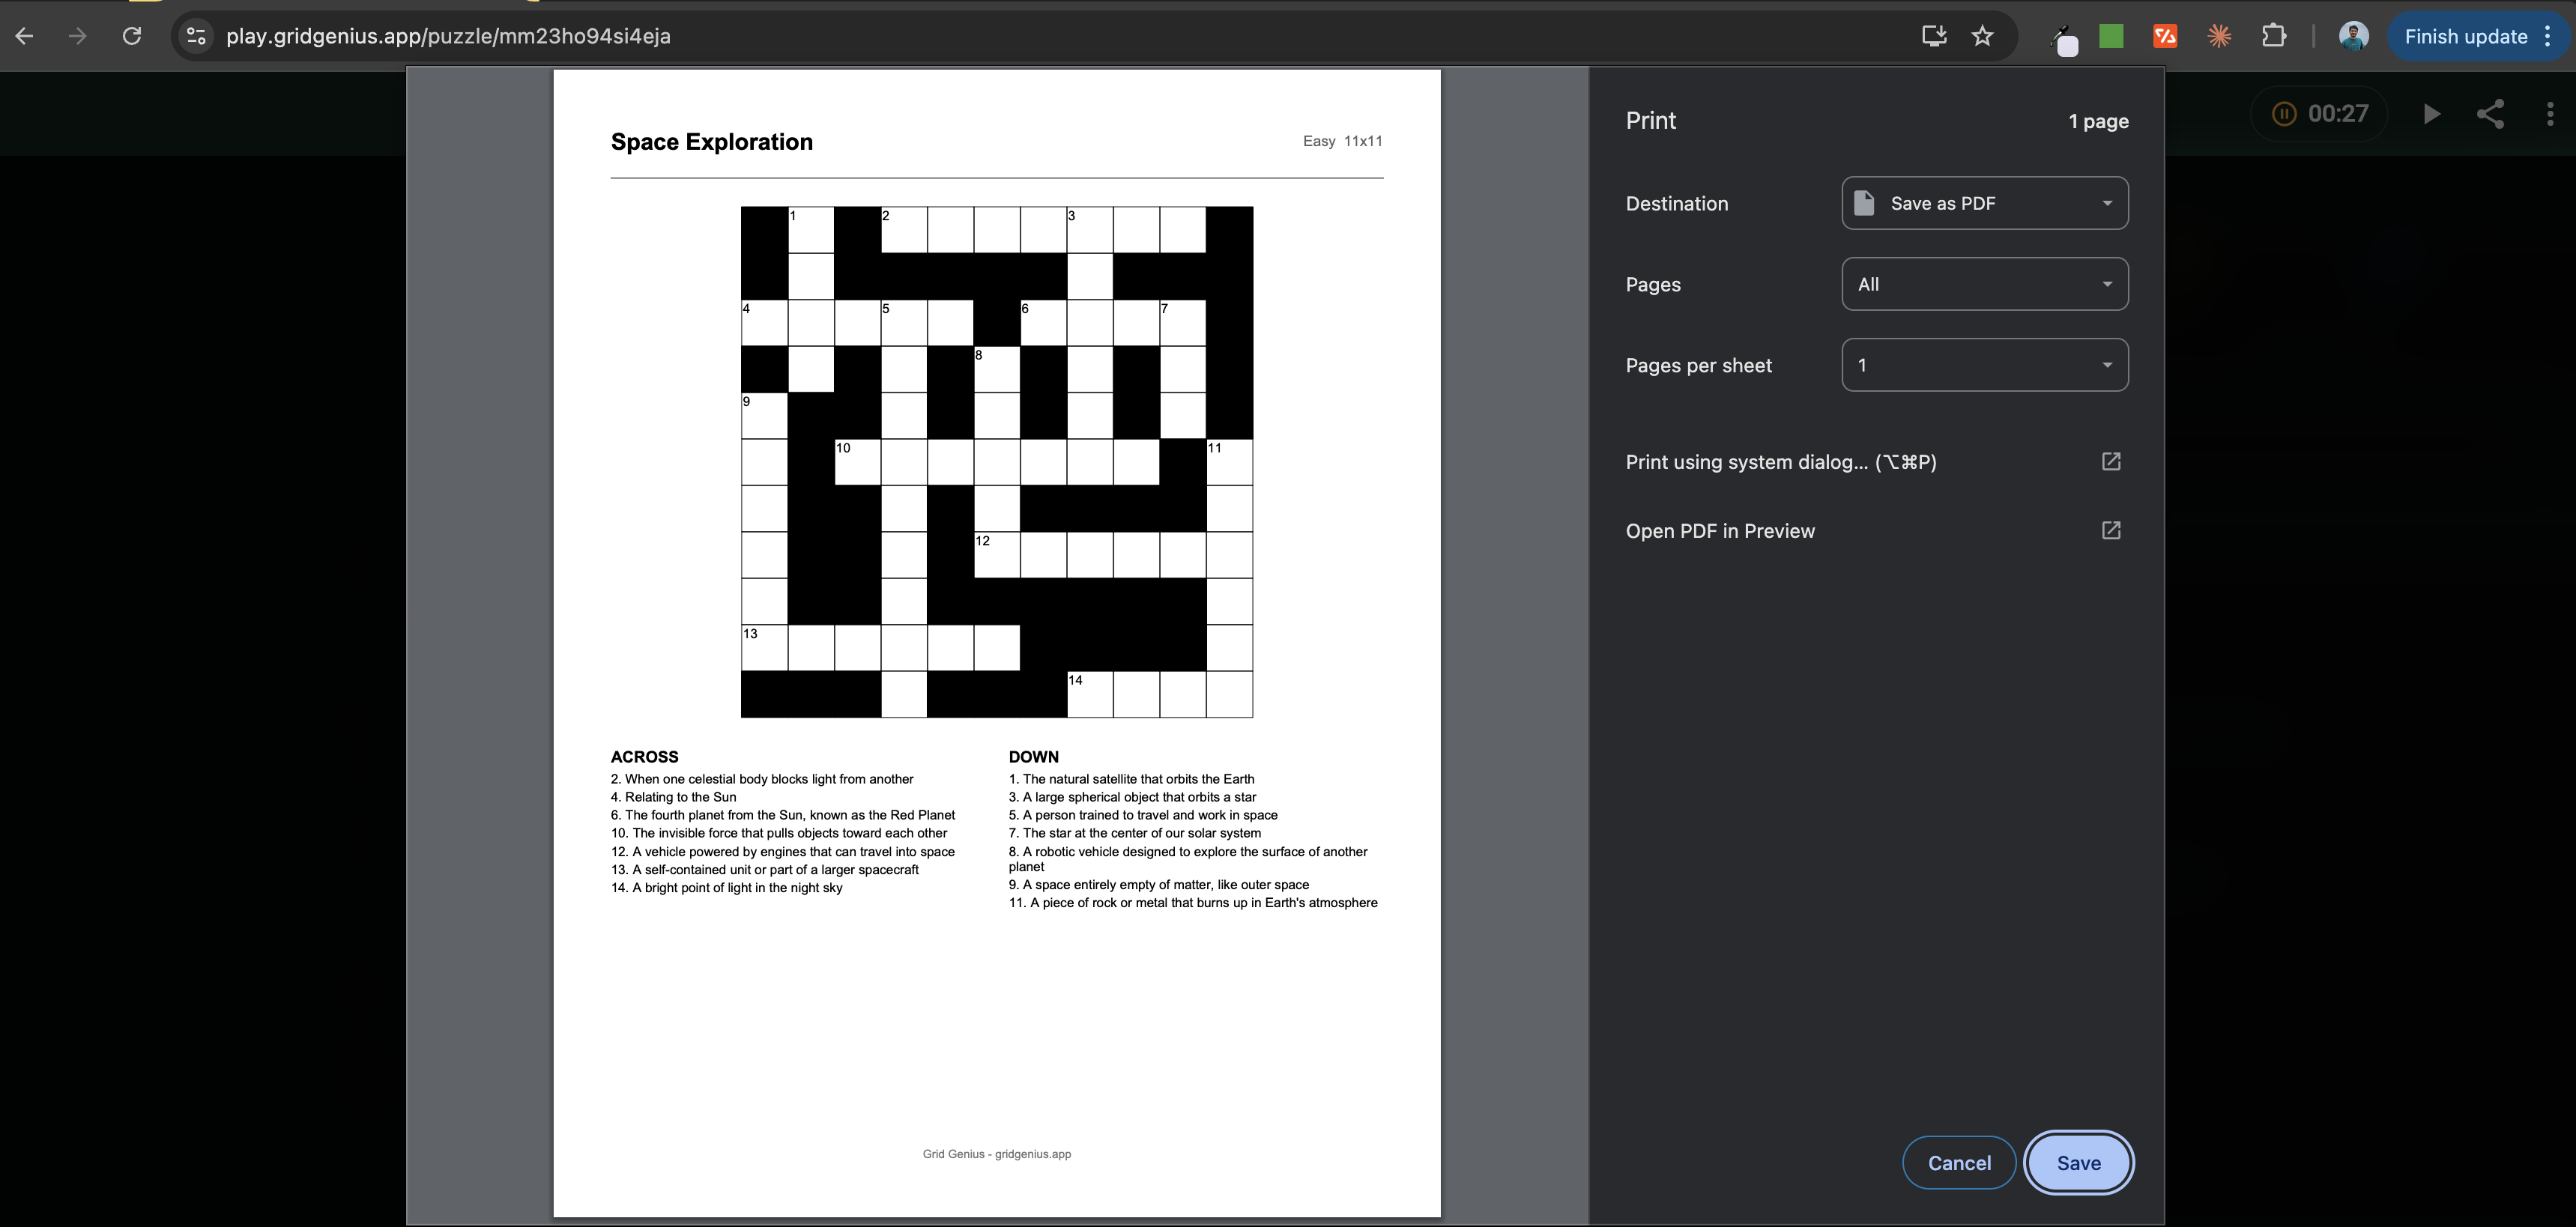Click the reload page icon
The height and width of the screenshot is (1227, 2576).
(x=132, y=36)
